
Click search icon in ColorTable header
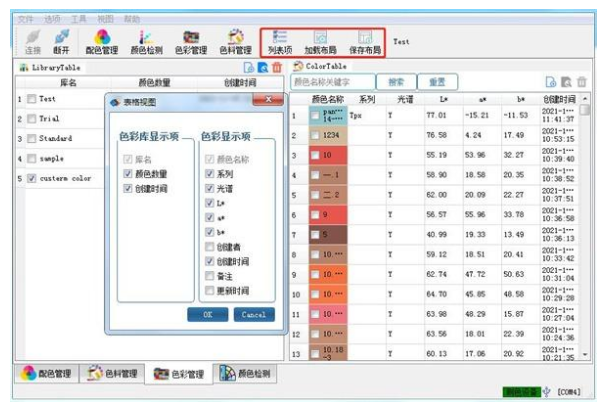tap(566, 82)
